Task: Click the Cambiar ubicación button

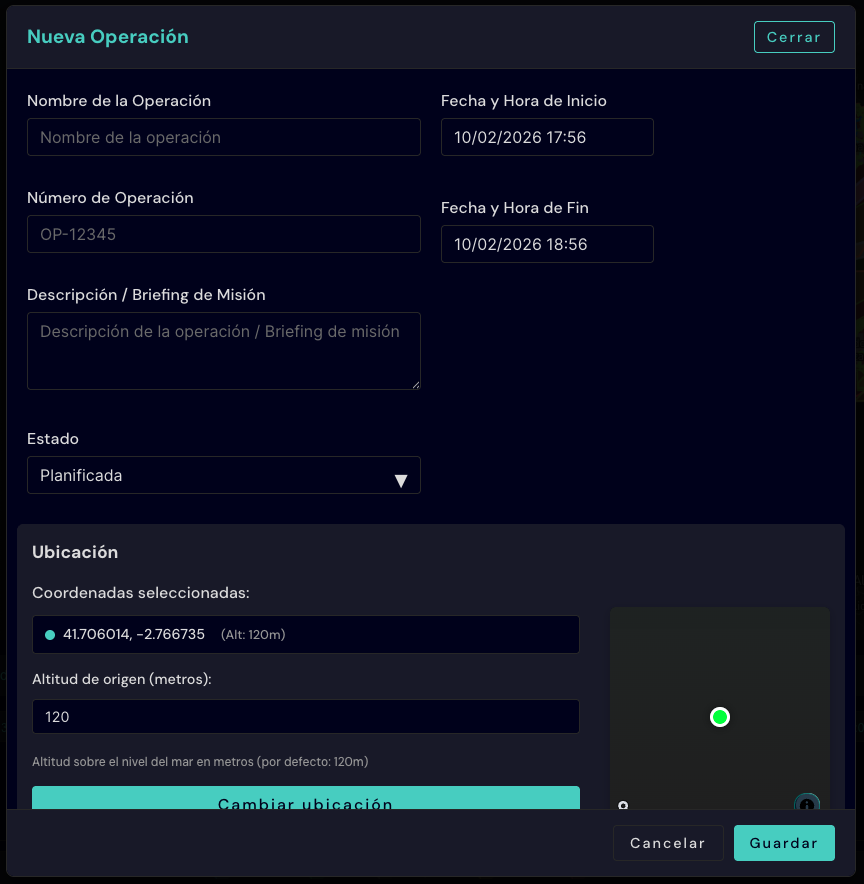Action: pos(305,800)
